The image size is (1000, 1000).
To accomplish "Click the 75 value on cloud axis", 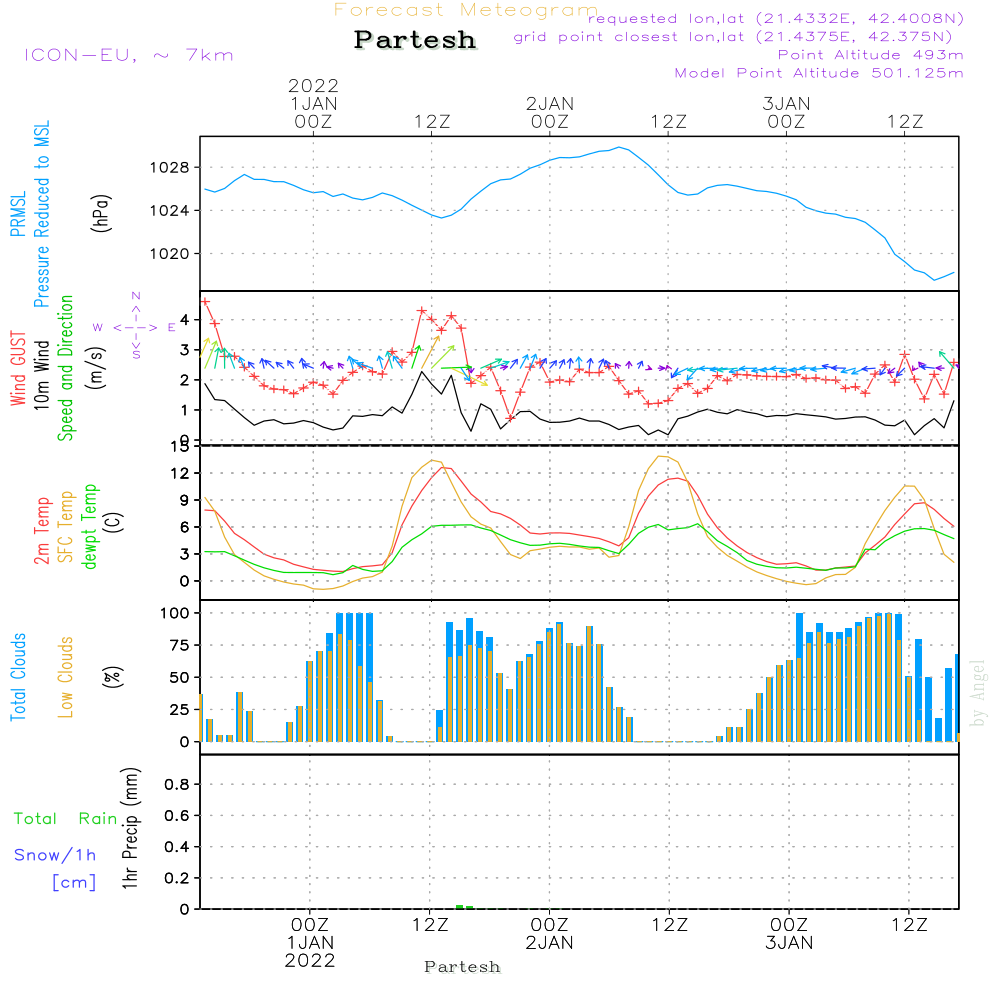I will (179, 645).
